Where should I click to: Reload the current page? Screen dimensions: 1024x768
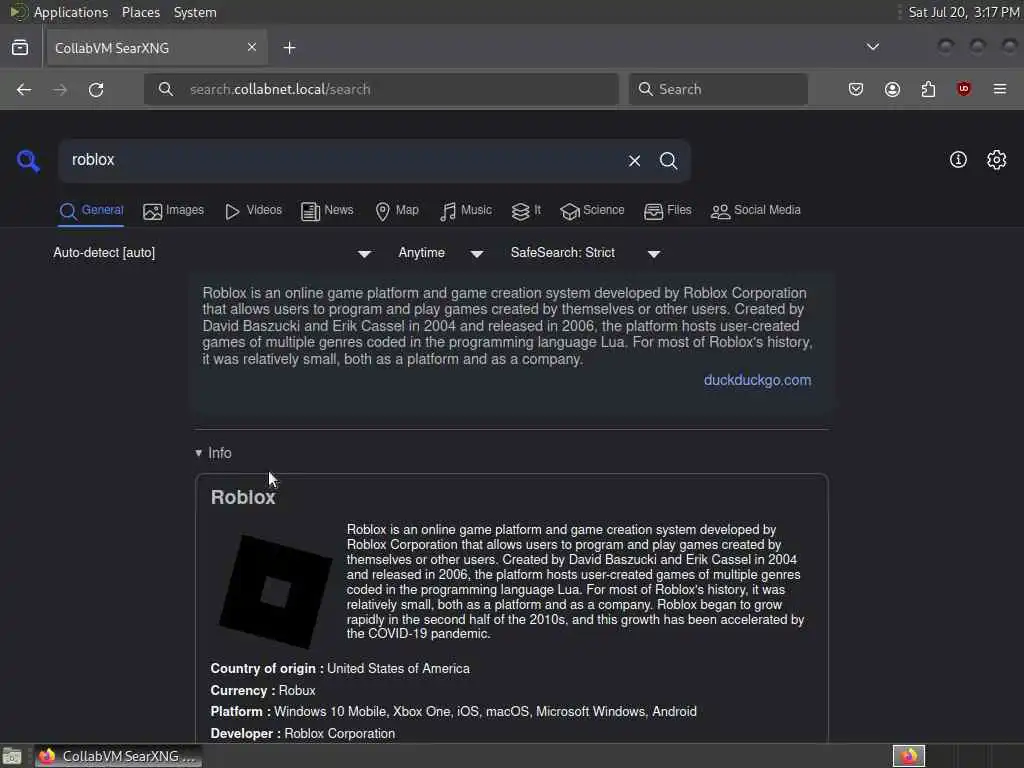point(96,89)
